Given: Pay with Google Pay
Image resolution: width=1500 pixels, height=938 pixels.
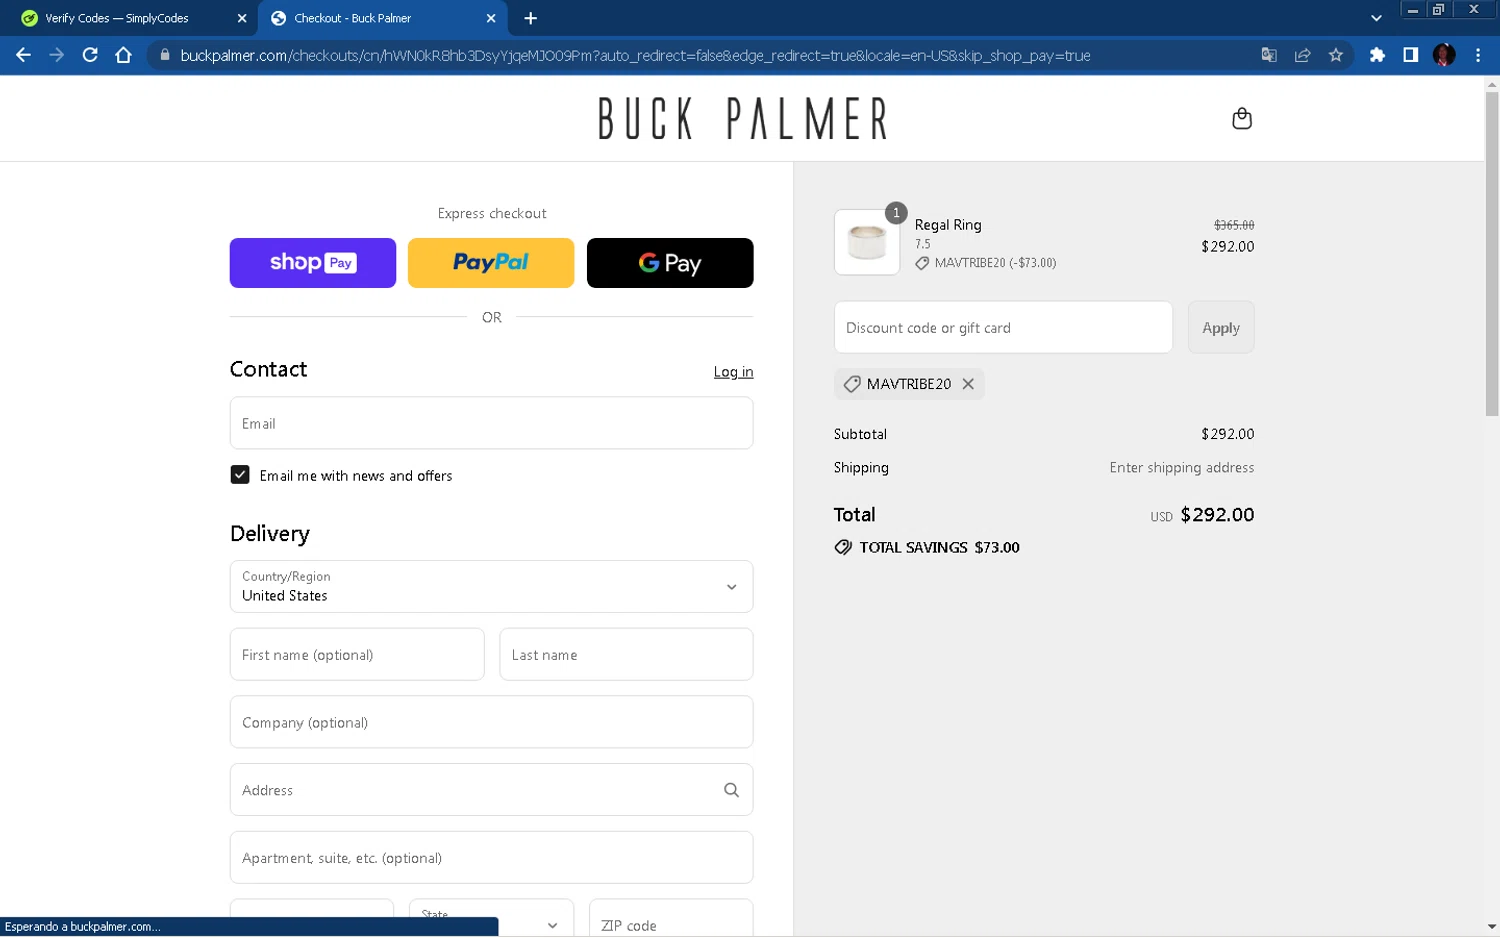Looking at the screenshot, I should click(x=670, y=263).
